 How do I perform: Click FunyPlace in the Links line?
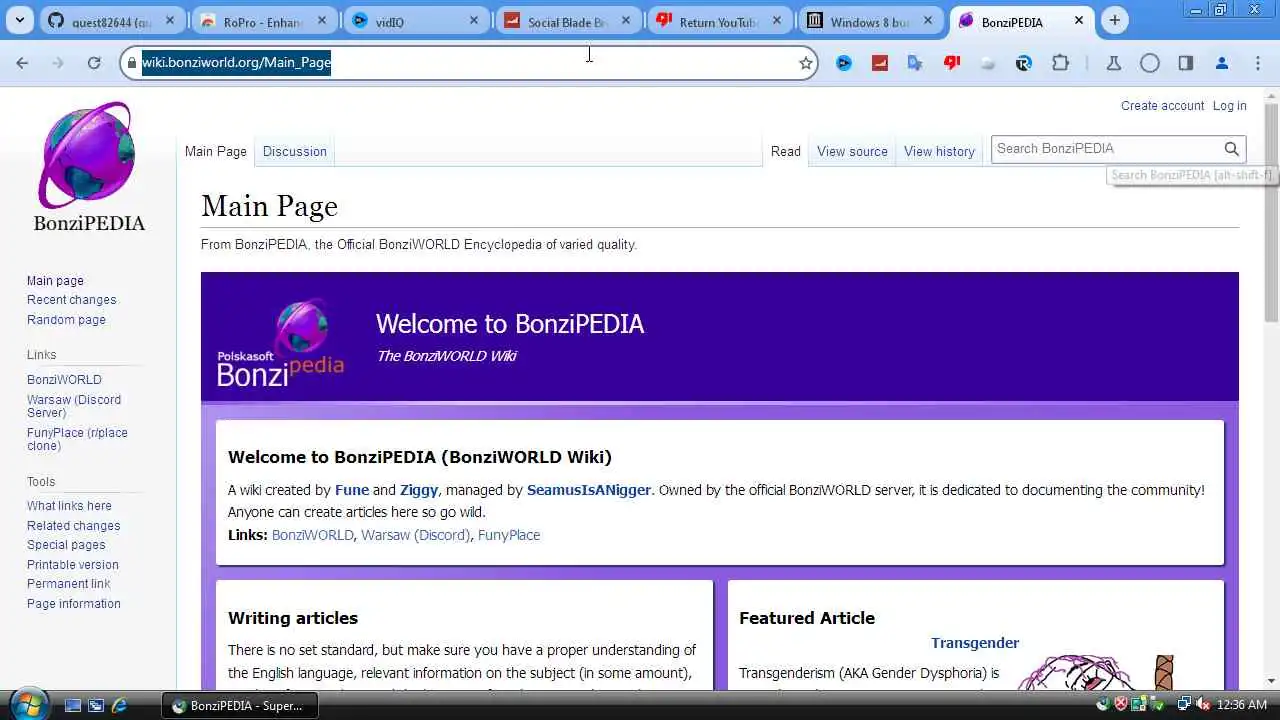(509, 535)
